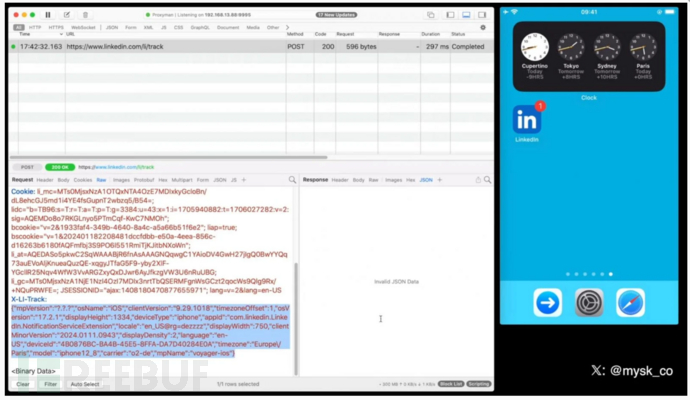Open Request Body tab
690x400 pixels.
[63, 180]
